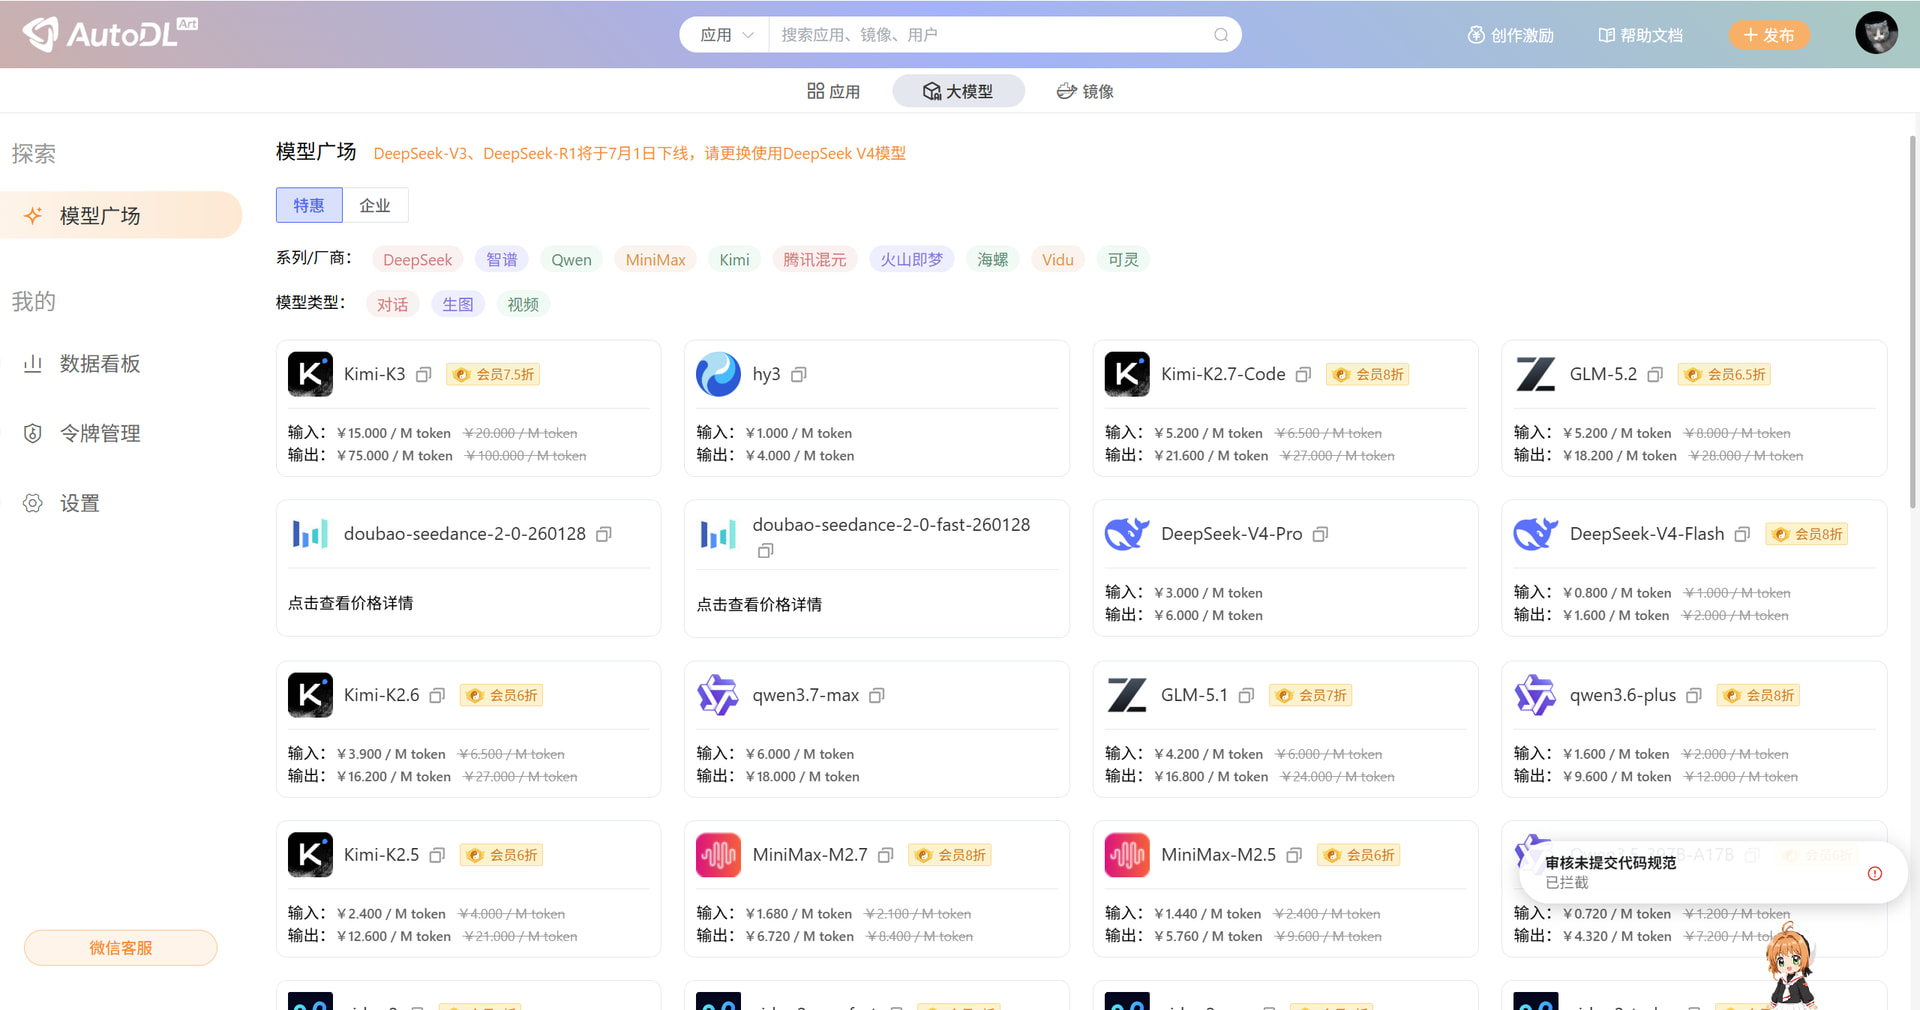Filter model type by 视频
Image resolution: width=1920 pixels, height=1010 pixels.
tap(523, 305)
